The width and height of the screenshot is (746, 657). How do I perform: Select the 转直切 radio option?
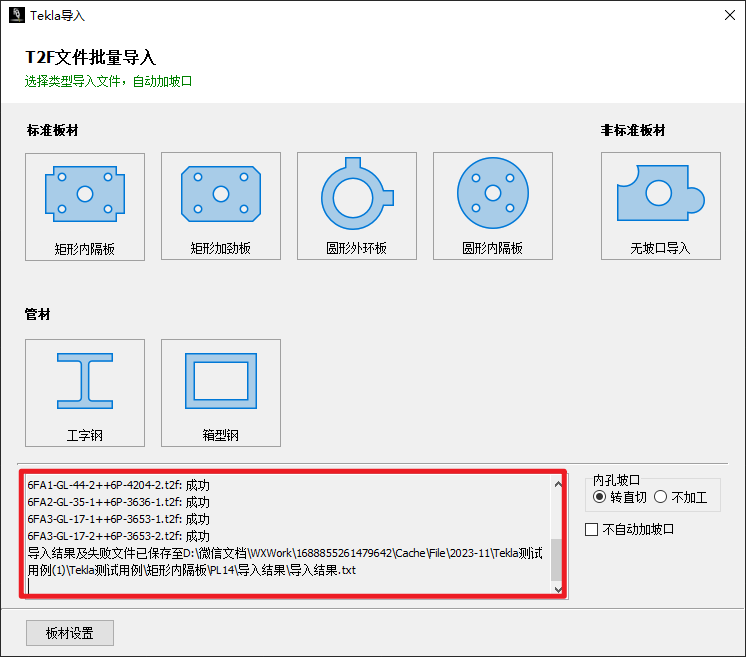tap(620, 497)
